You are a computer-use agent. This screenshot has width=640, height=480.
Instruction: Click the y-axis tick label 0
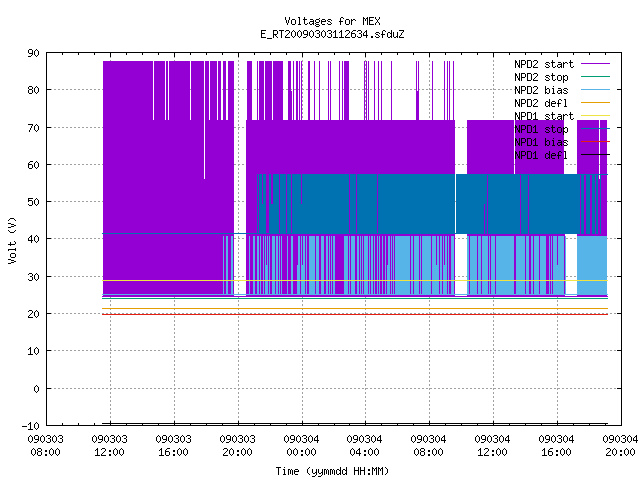36,389
